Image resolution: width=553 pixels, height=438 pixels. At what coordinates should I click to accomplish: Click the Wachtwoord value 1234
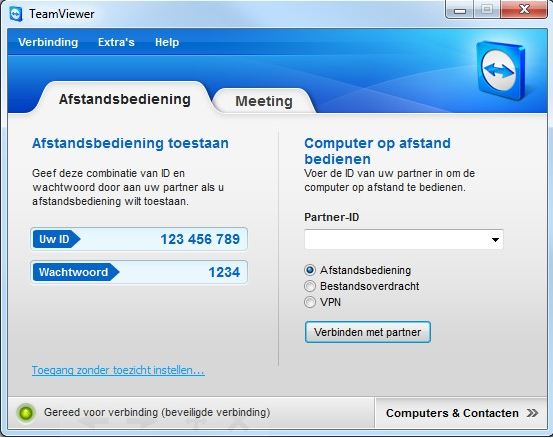tap(224, 272)
